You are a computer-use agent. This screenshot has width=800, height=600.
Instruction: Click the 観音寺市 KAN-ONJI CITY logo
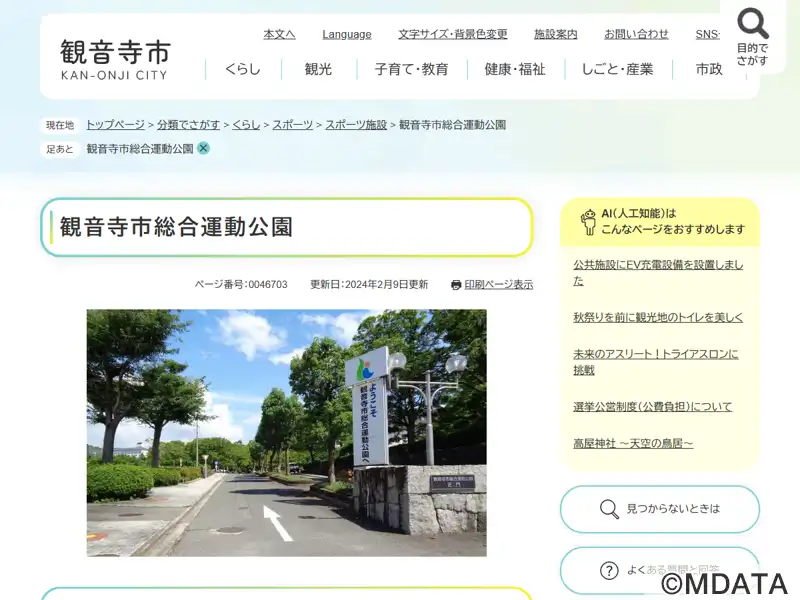[115, 59]
